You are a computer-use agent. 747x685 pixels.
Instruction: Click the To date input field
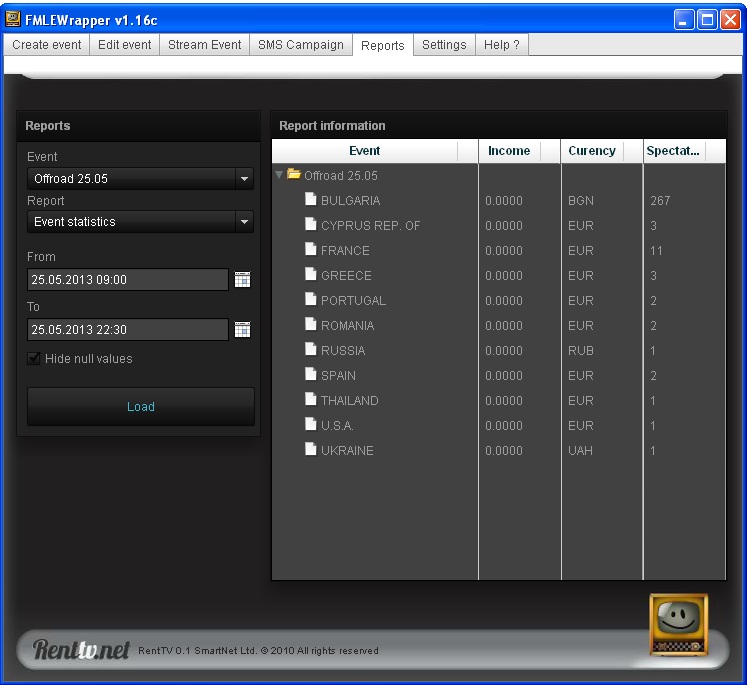(x=128, y=330)
